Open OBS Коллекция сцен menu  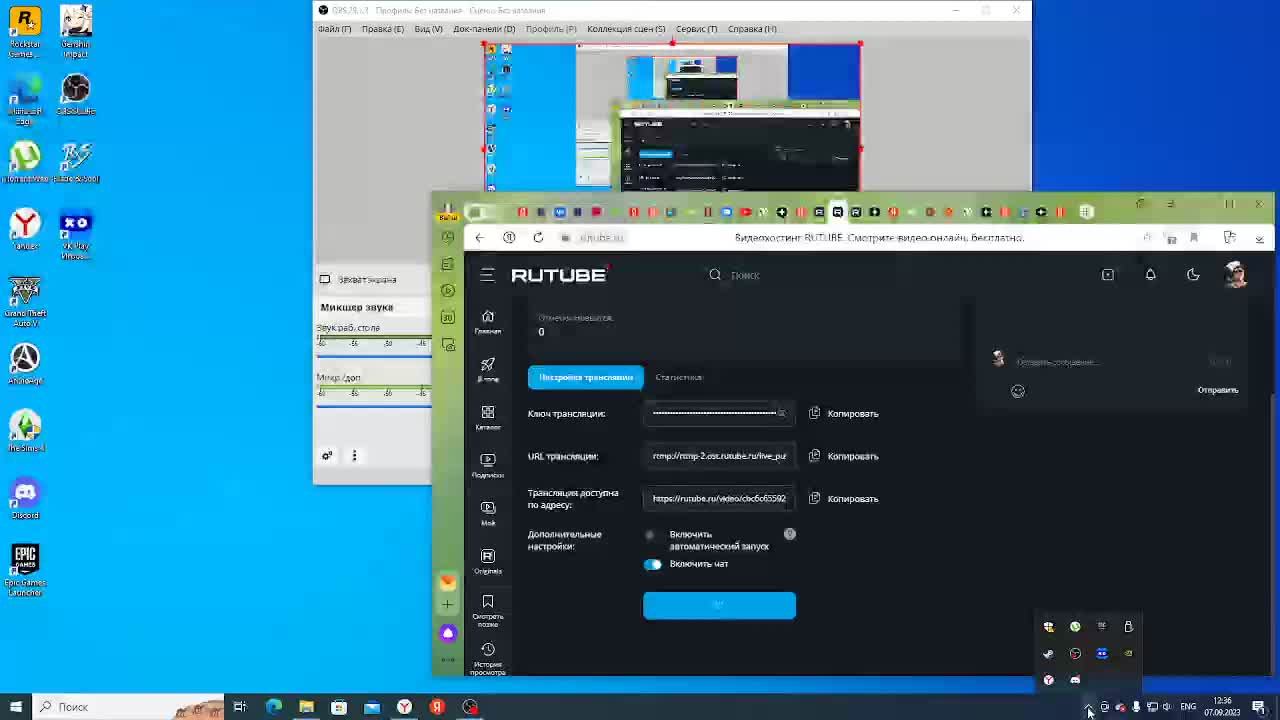(x=626, y=29)
